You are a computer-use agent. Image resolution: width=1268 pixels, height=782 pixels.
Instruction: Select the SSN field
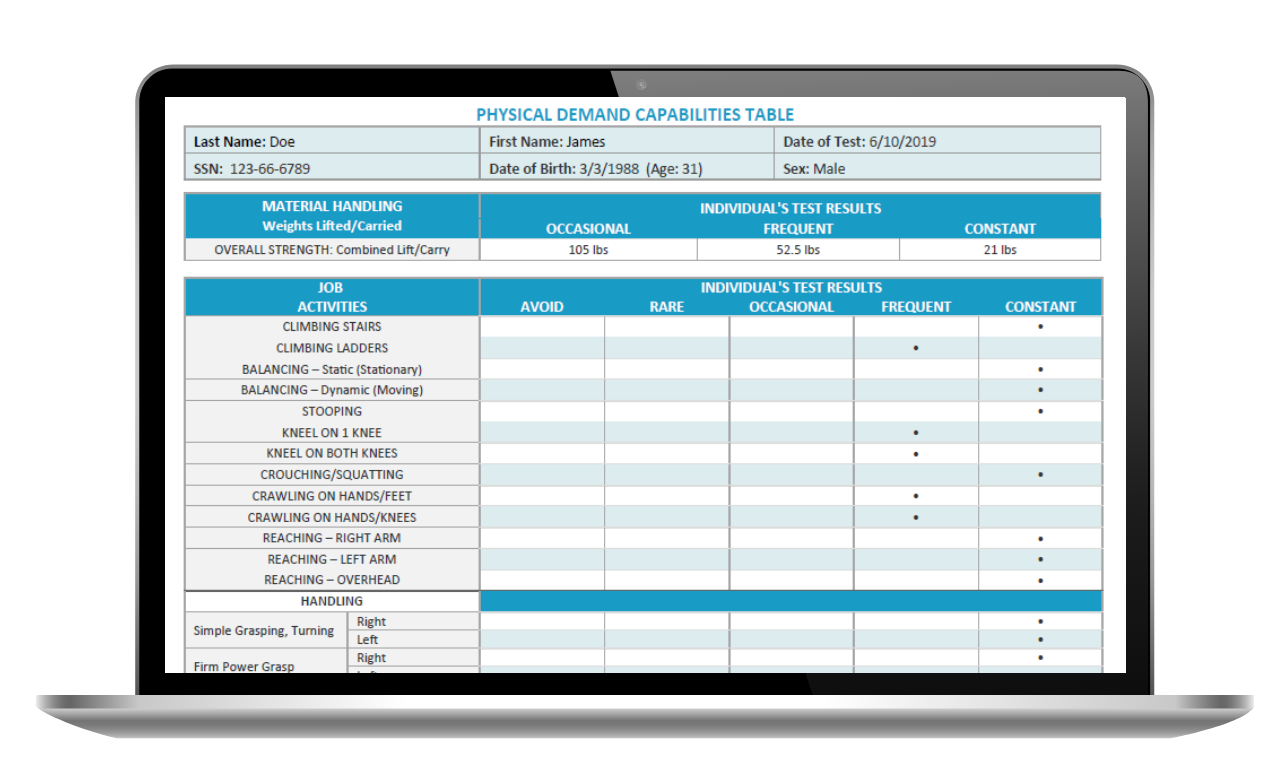click(x=331, y=169)
